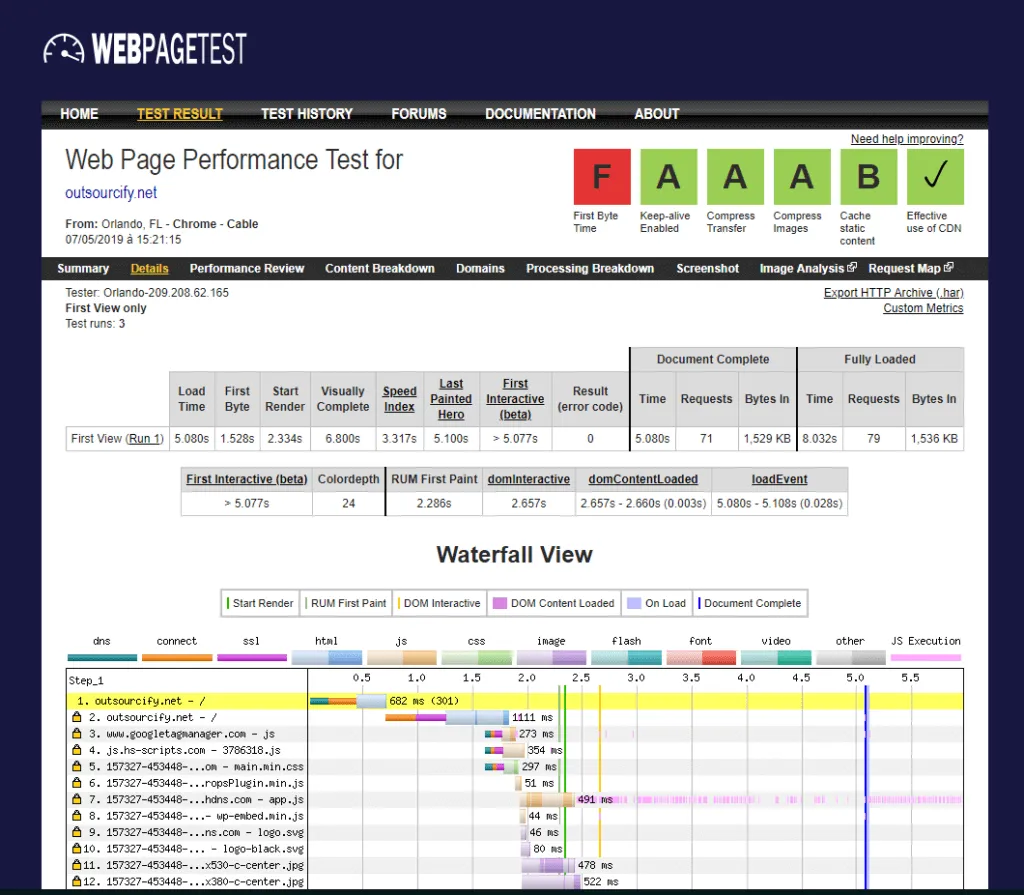The width and height of the screenshot is (1024, 895).
Task: Click the connect color legend bar
Action: [x=177, y=657]
